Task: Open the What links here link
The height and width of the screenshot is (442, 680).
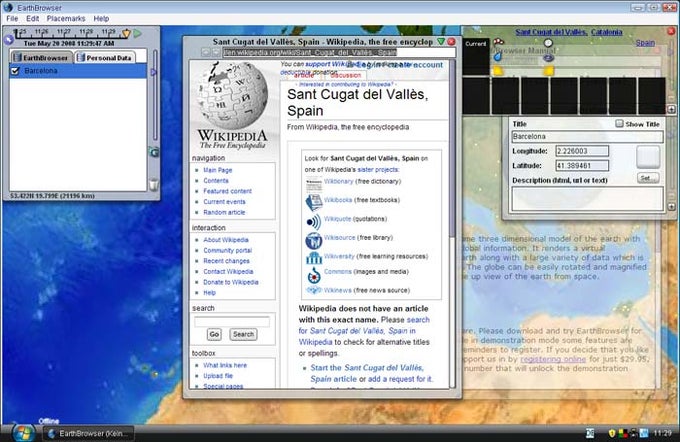Action: tap(225, 365)
